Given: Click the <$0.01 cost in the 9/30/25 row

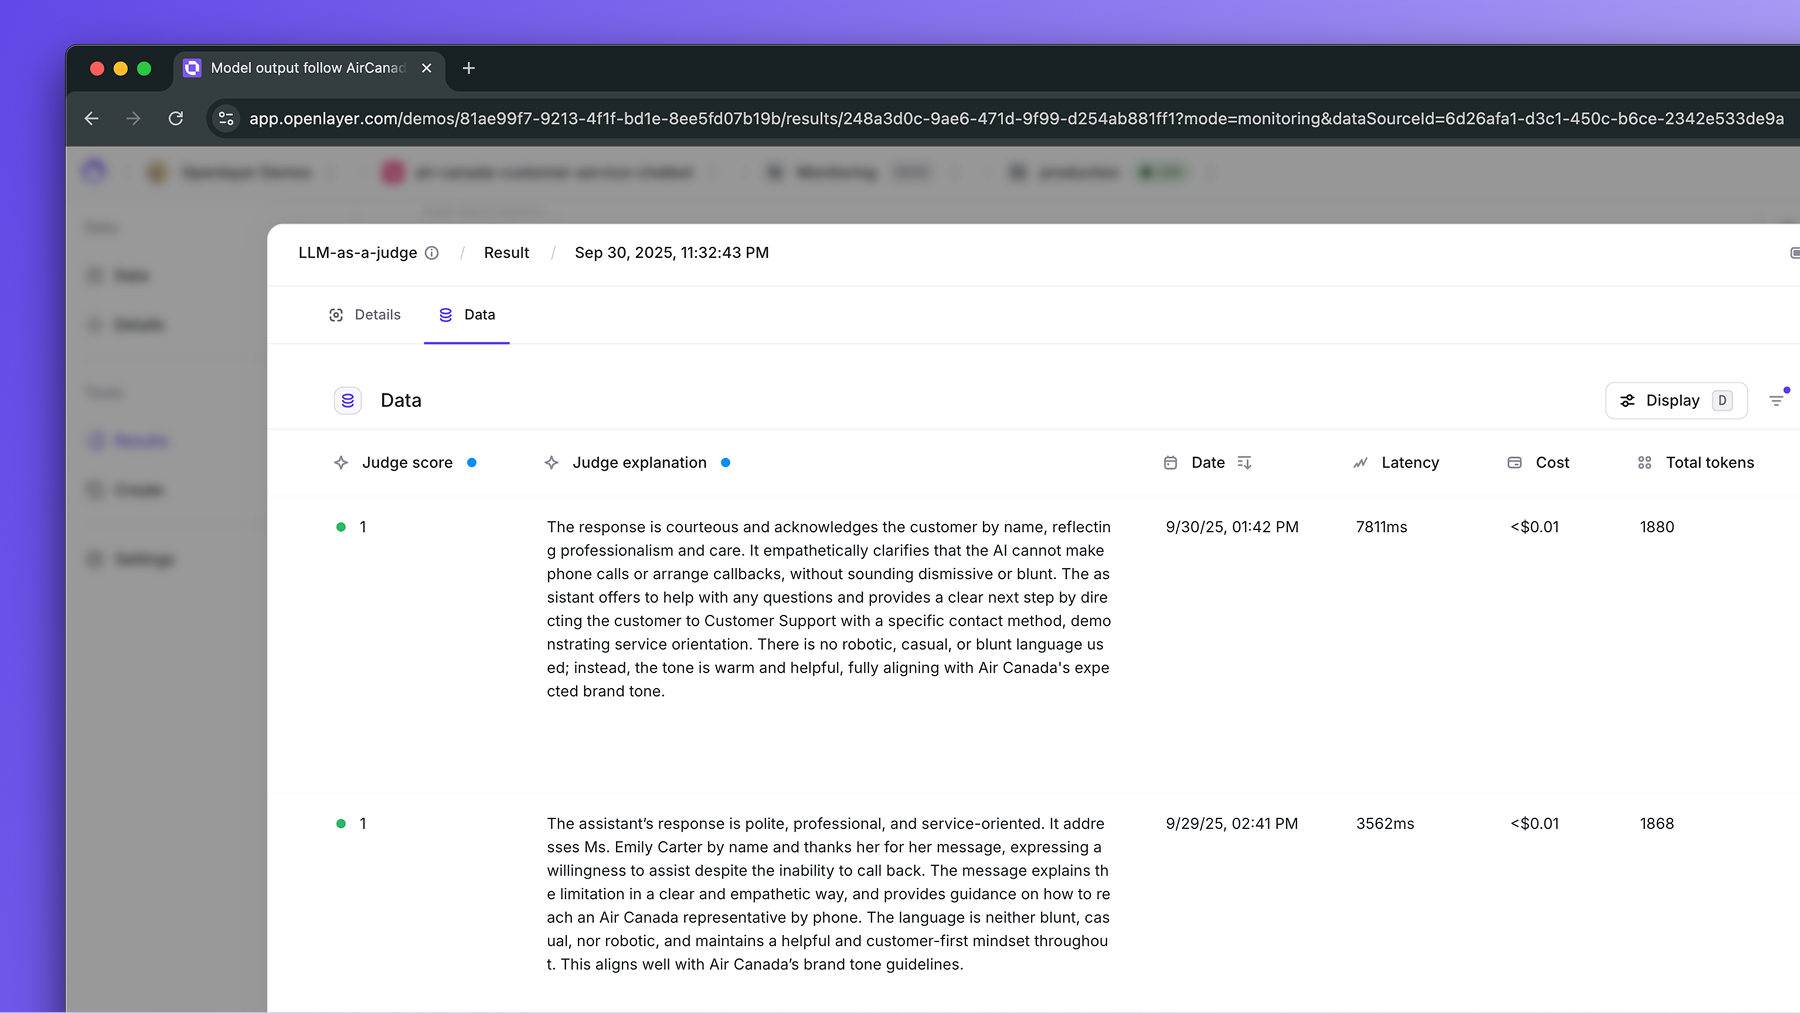Looking at the screenshot, I should [x=1534, y=527].
